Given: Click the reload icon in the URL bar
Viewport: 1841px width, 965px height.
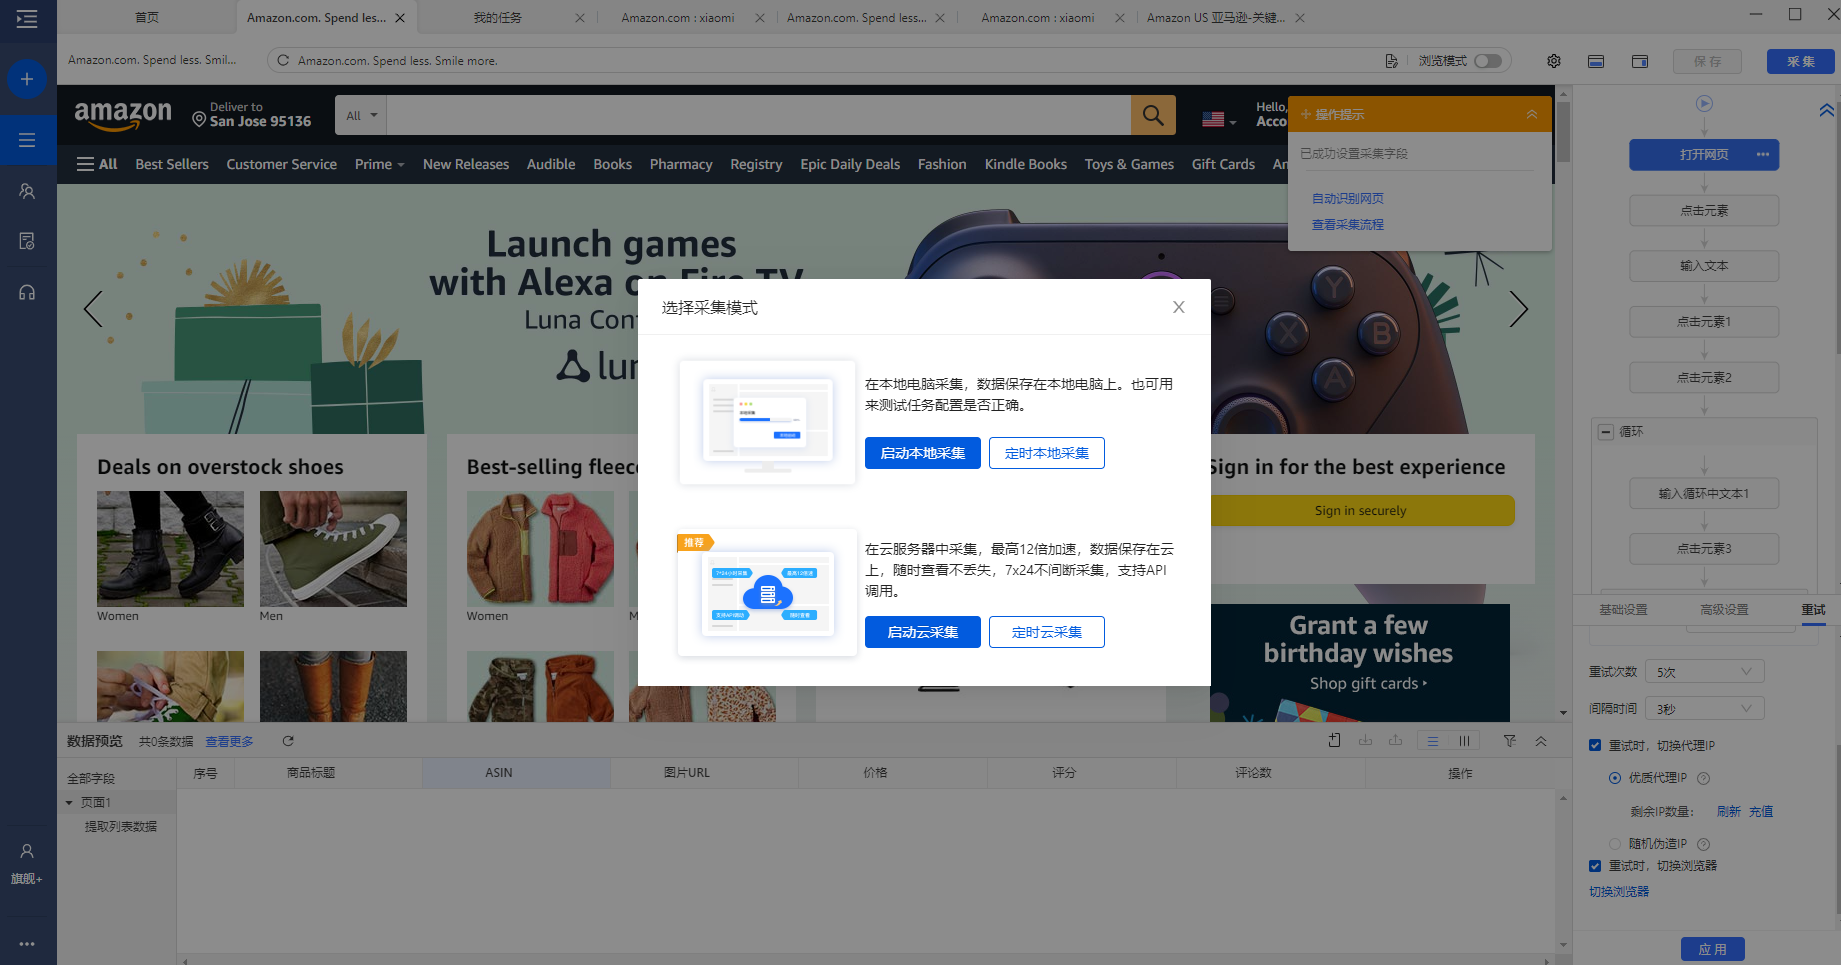Looking at the screenshot, I should pyautogui.click(x=283, y=60).
